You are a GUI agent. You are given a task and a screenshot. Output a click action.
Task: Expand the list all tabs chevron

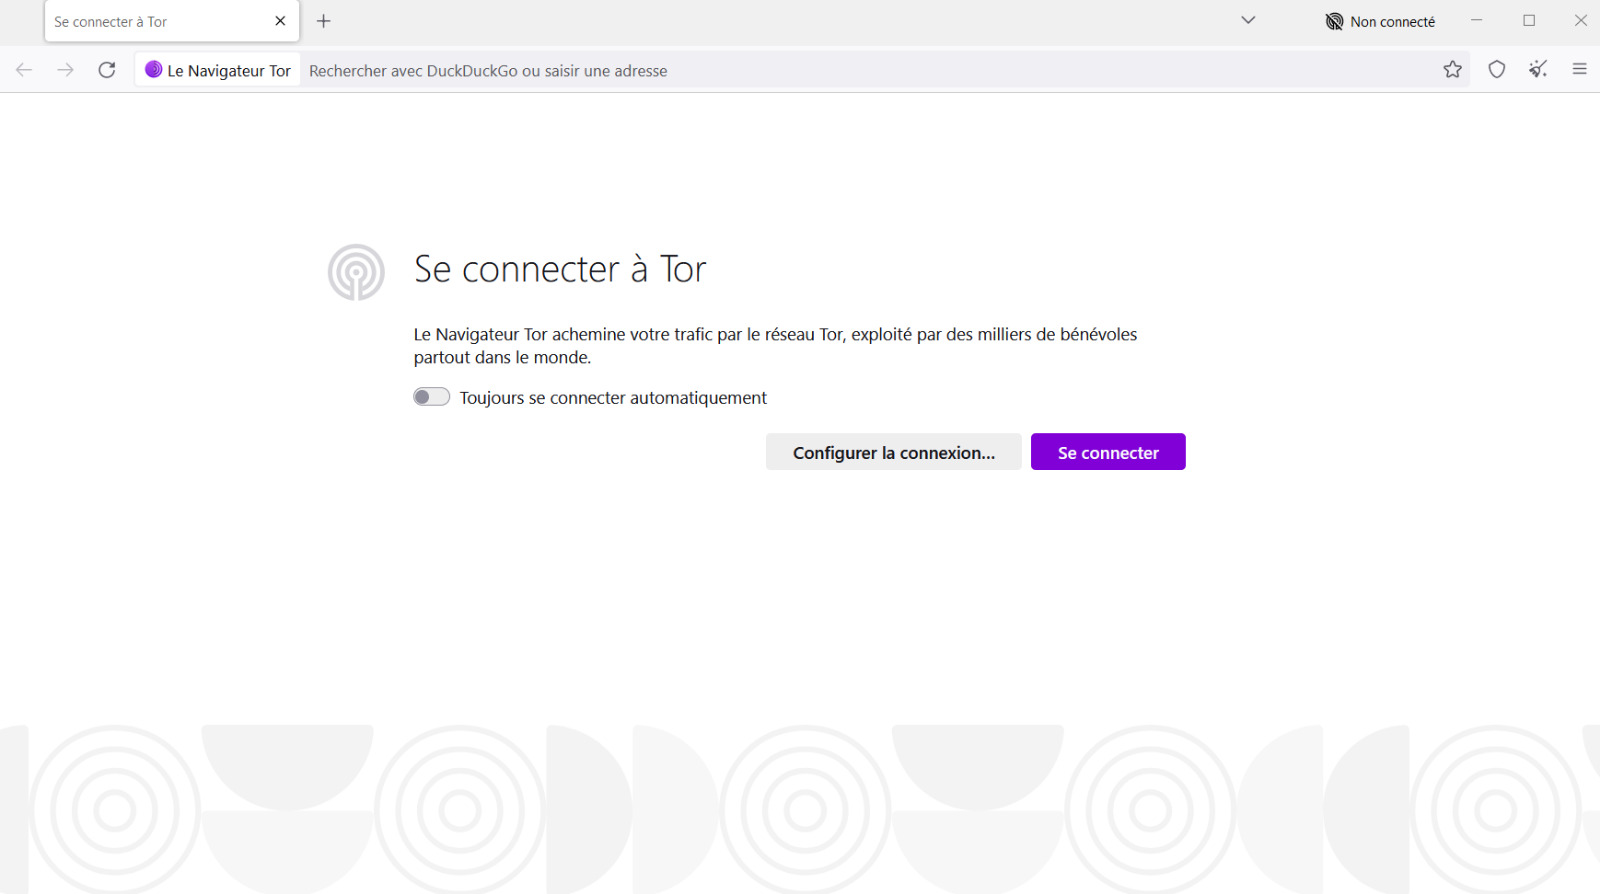pyautogui.click(x=1248, y=20)
